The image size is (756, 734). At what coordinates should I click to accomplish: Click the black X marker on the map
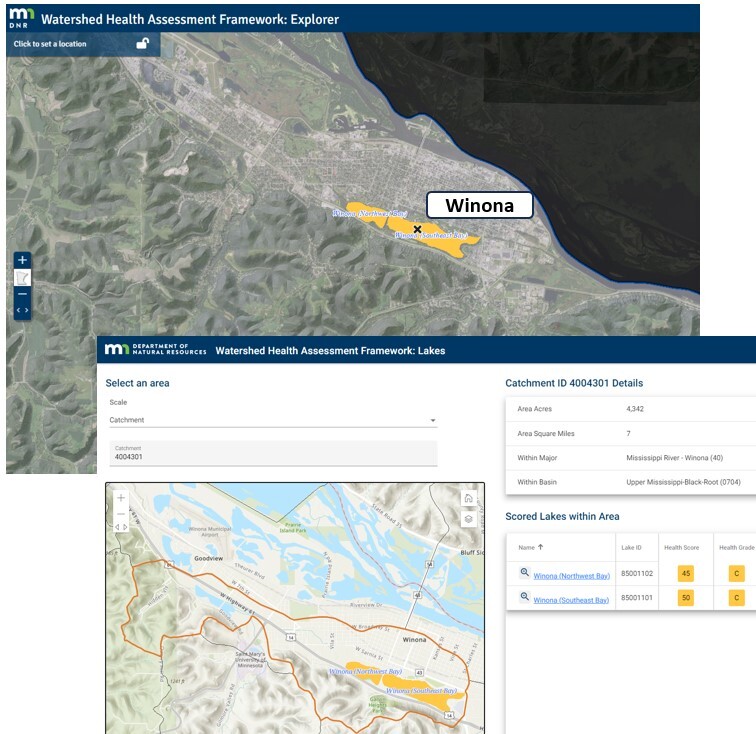point(418,229)
